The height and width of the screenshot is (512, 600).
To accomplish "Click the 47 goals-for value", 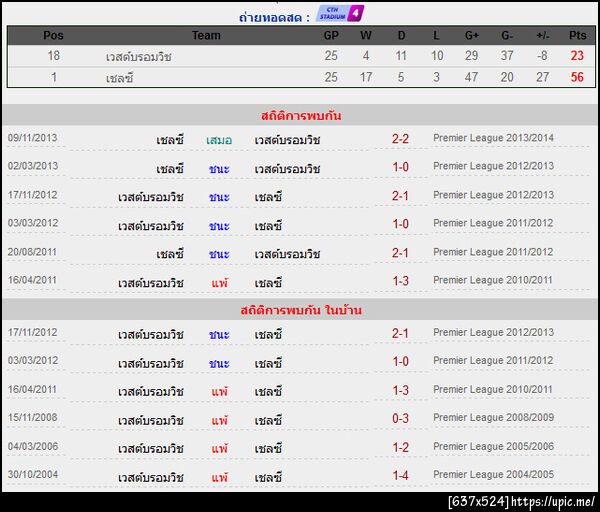I will coord(471,77).
